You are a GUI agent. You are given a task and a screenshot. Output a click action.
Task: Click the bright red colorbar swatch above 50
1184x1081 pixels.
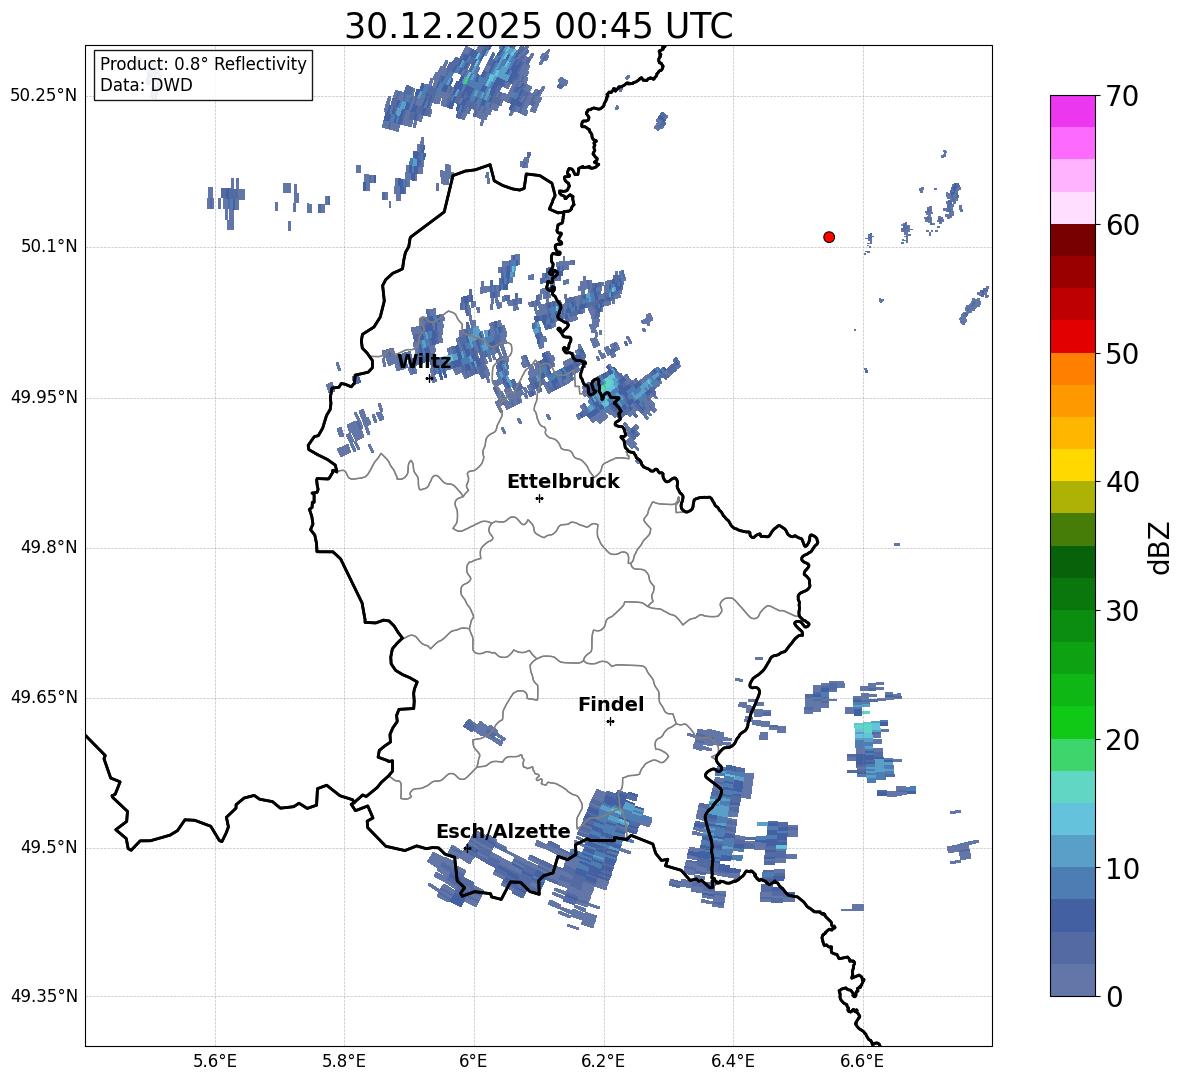pyautogui.click(x=1073, y=337)
